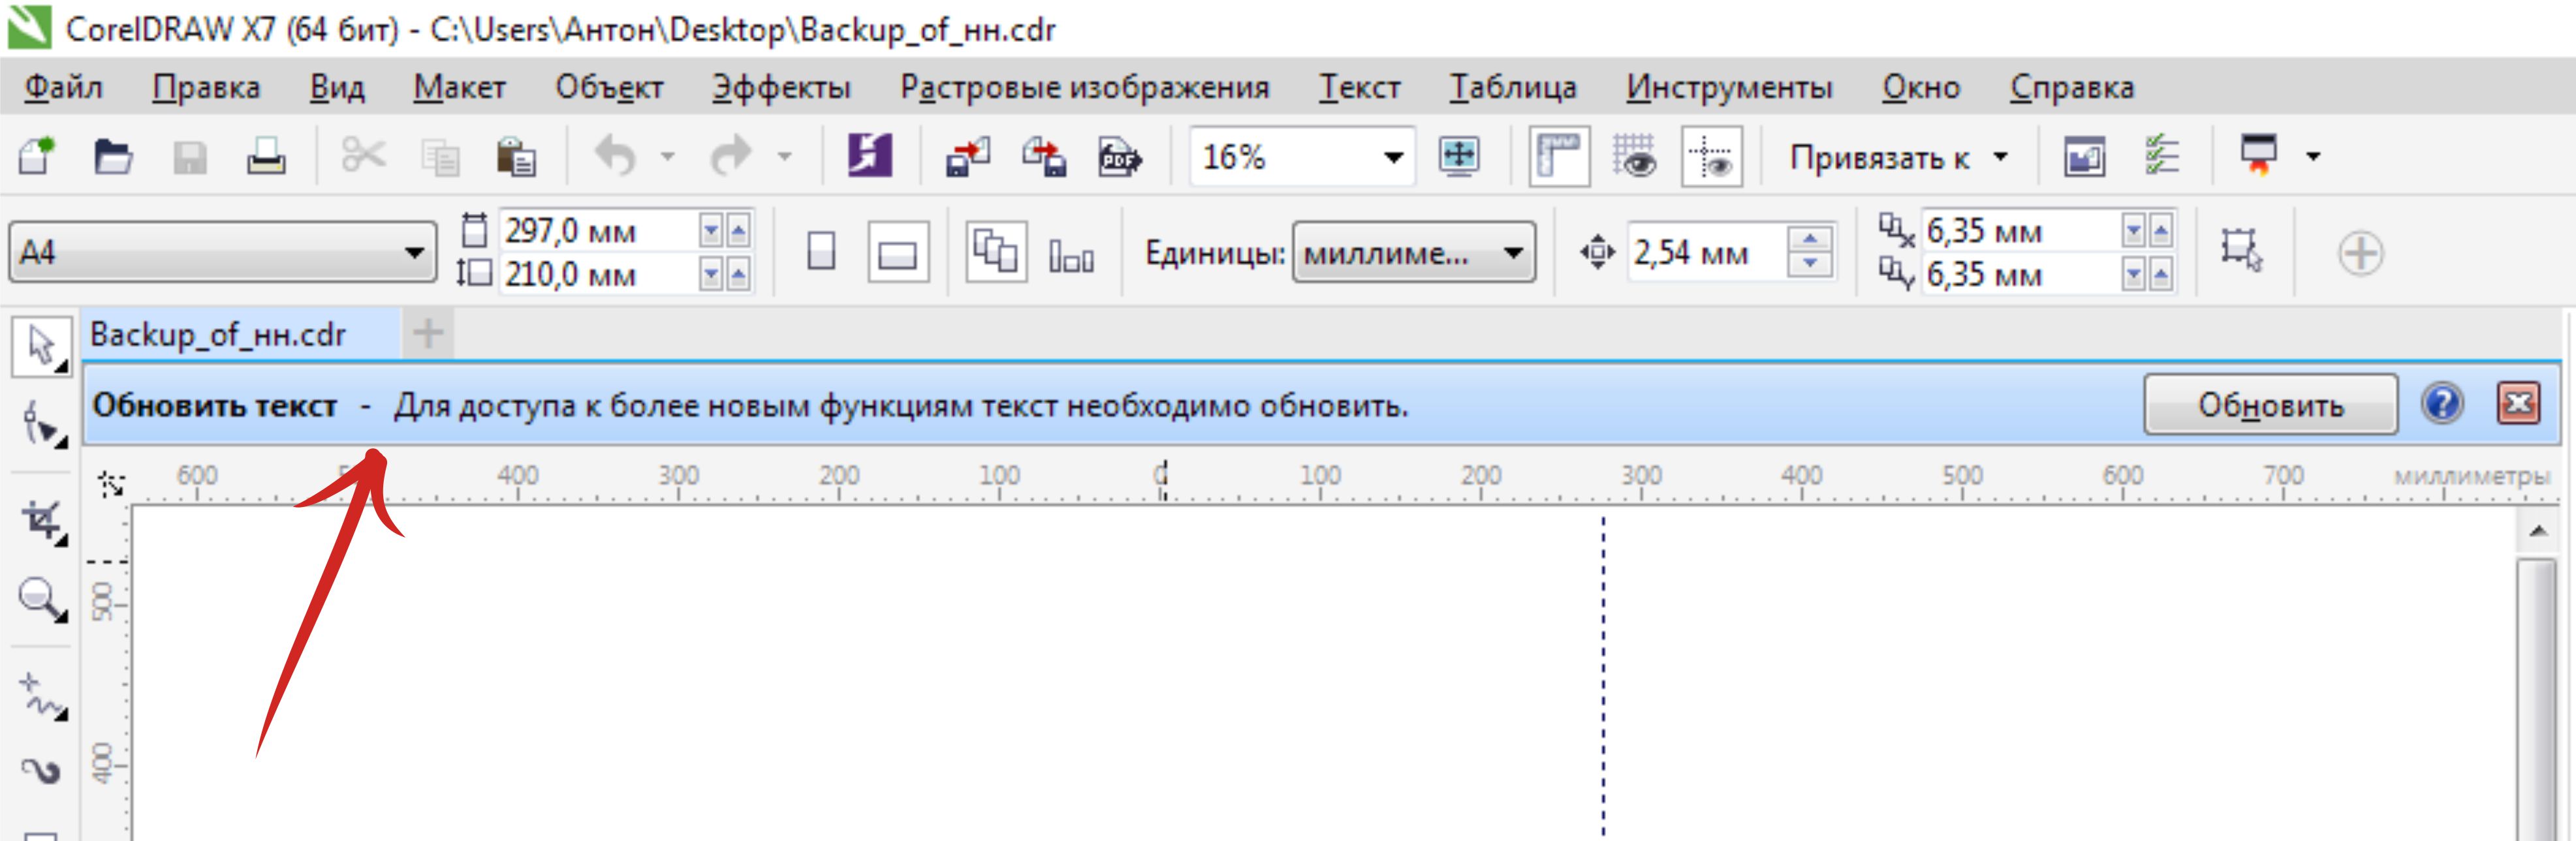Screen dimensions: 2576x841
Task: Create a new document with New icon
Action: 37,157
